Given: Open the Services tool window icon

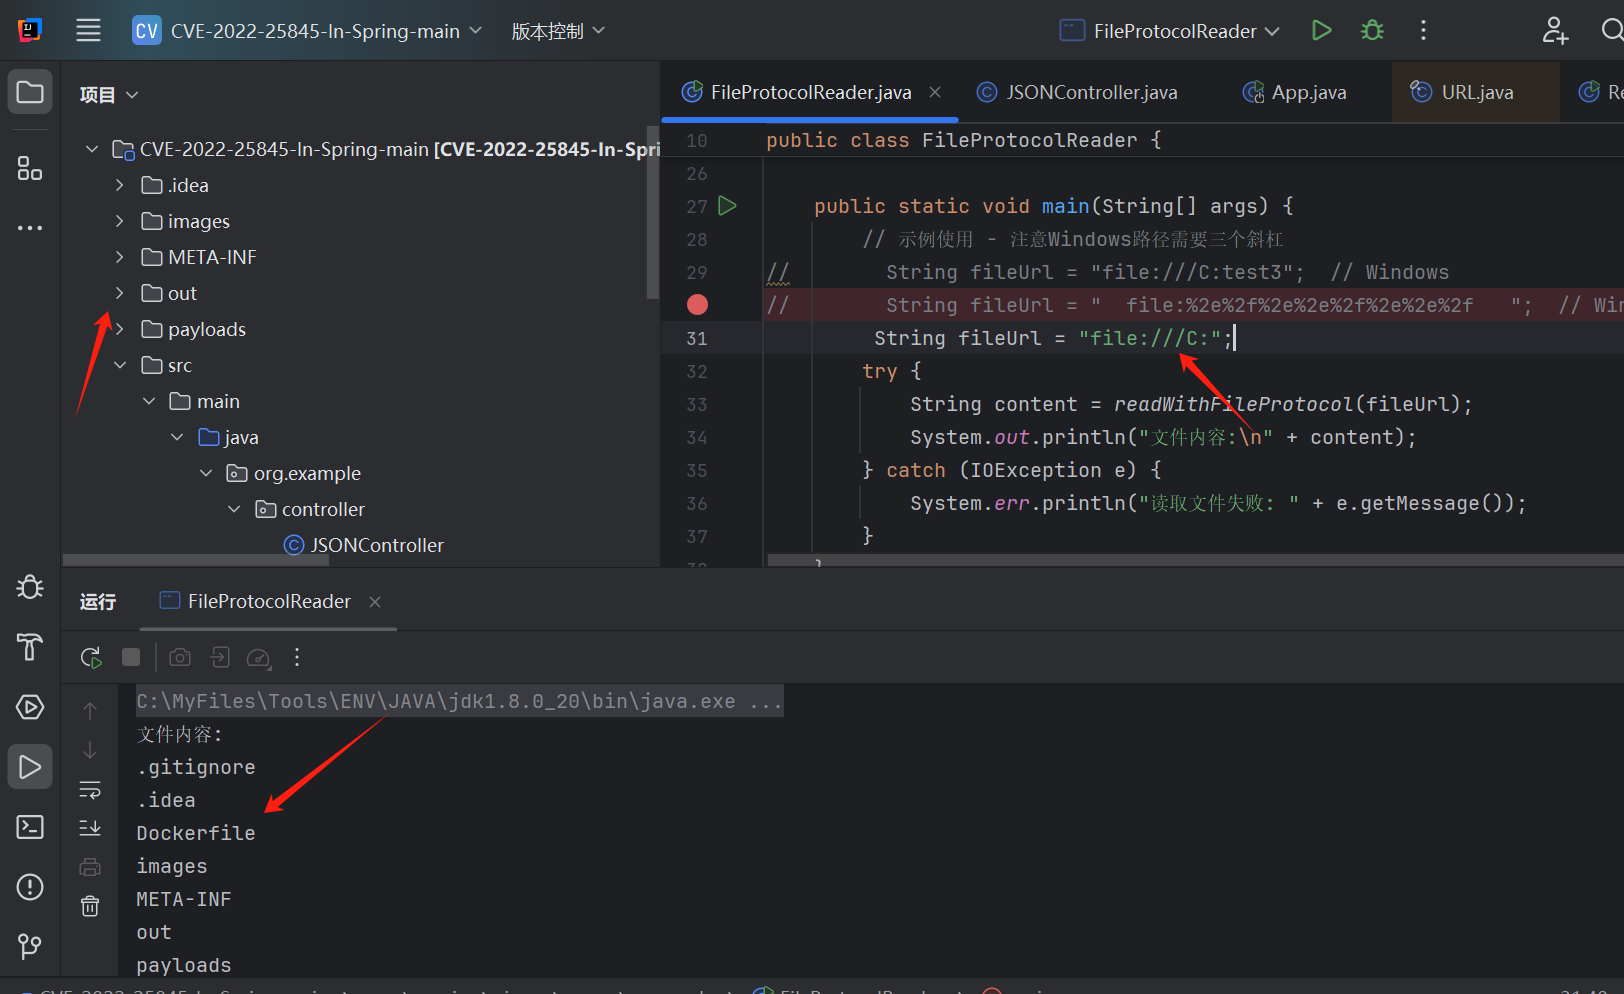Looking at the screenshot, I should 30,707.
